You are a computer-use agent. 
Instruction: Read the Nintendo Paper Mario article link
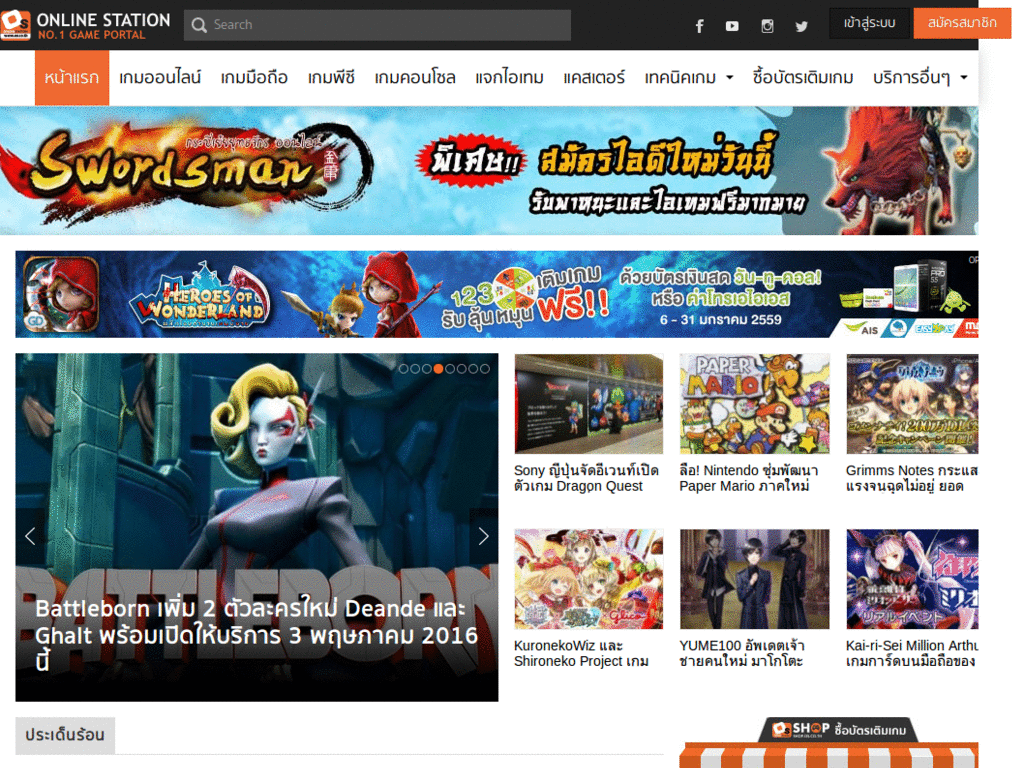(748, 478)
